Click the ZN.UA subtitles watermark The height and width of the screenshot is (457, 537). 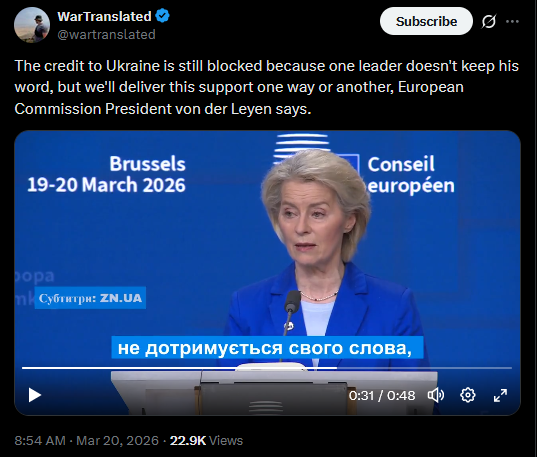pos(90,298)
